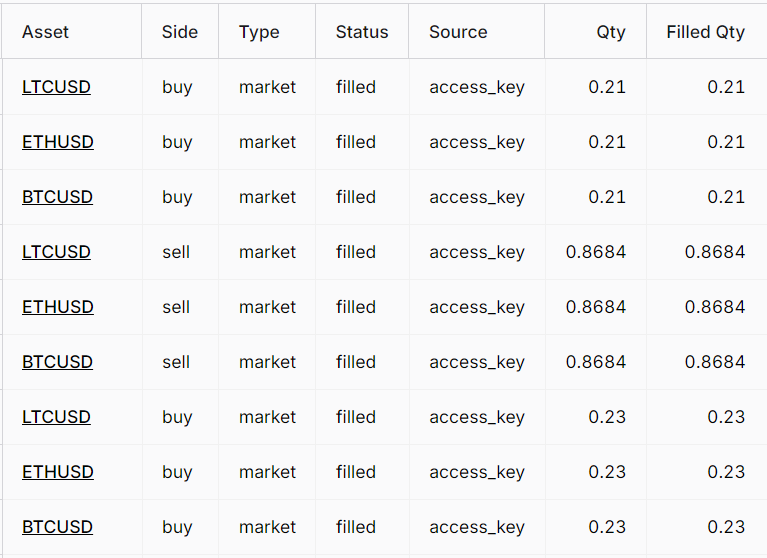
Task: Sort by the Filled Qty column header
Action: coord(705,32)
